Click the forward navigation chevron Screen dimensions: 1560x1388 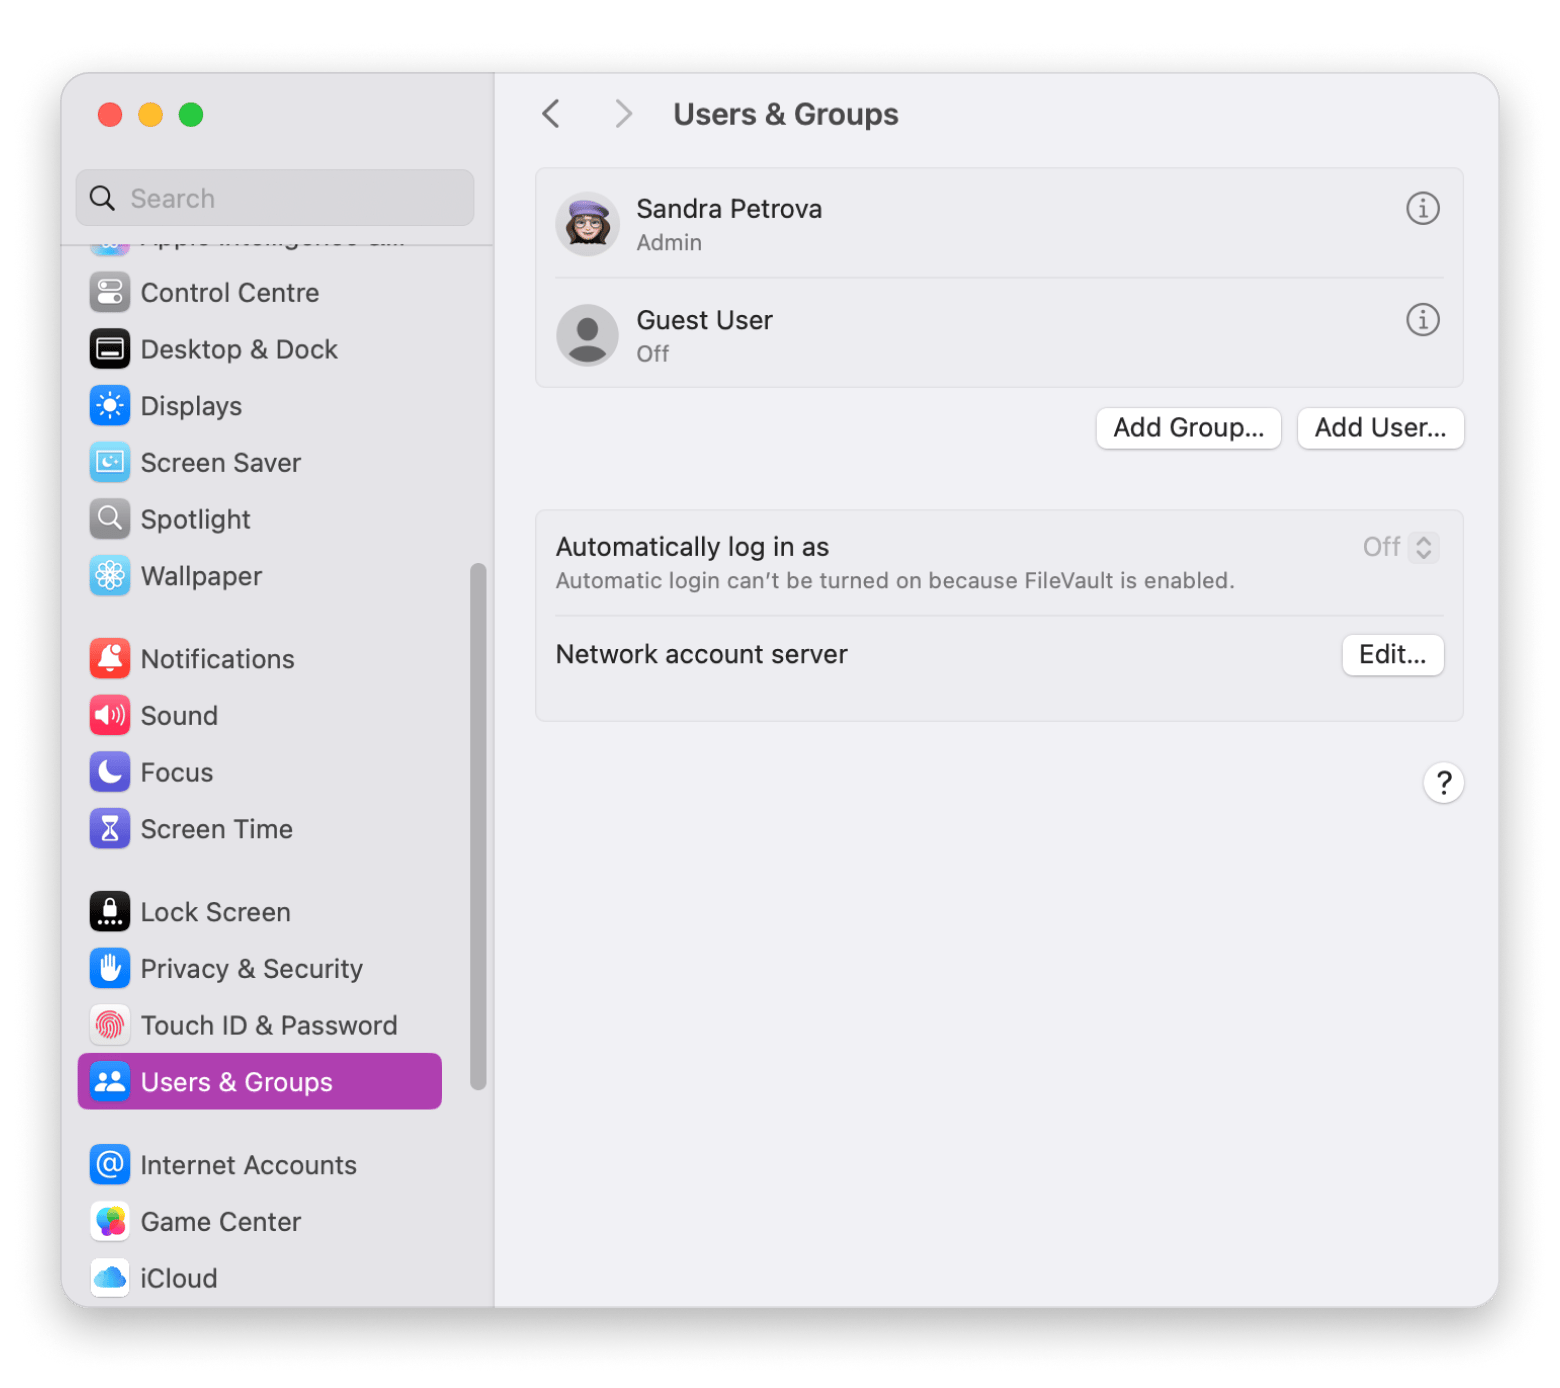(623, 114)
